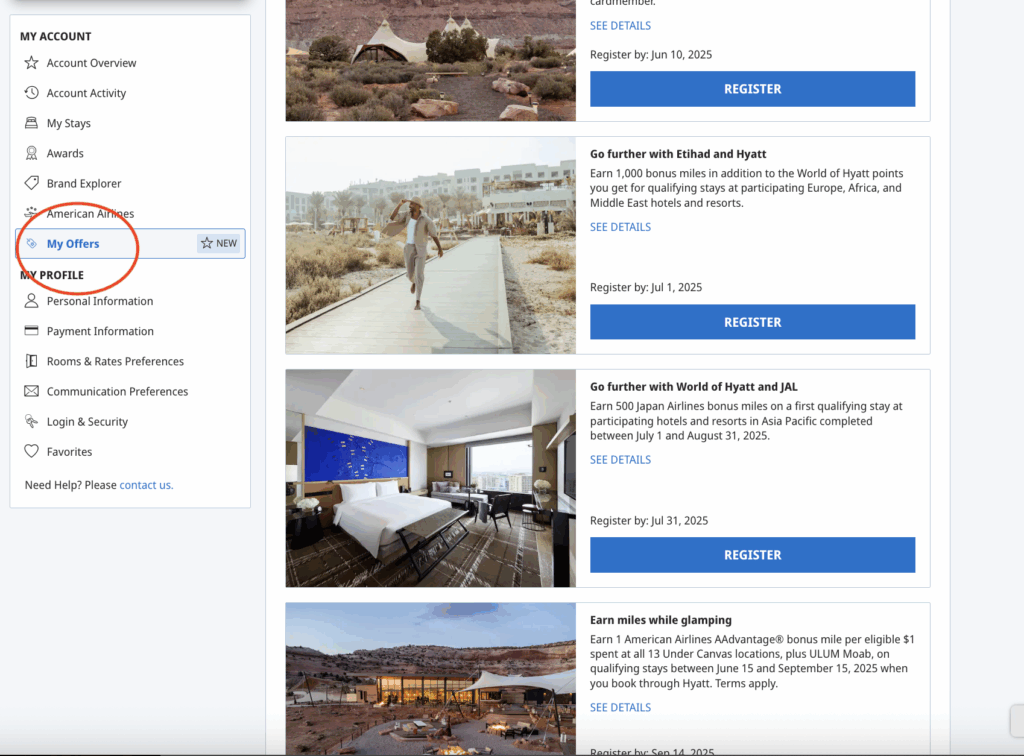Click the Account Overview star icon
This screenshot has height=756, width=1024.
[x=31, y=63]
